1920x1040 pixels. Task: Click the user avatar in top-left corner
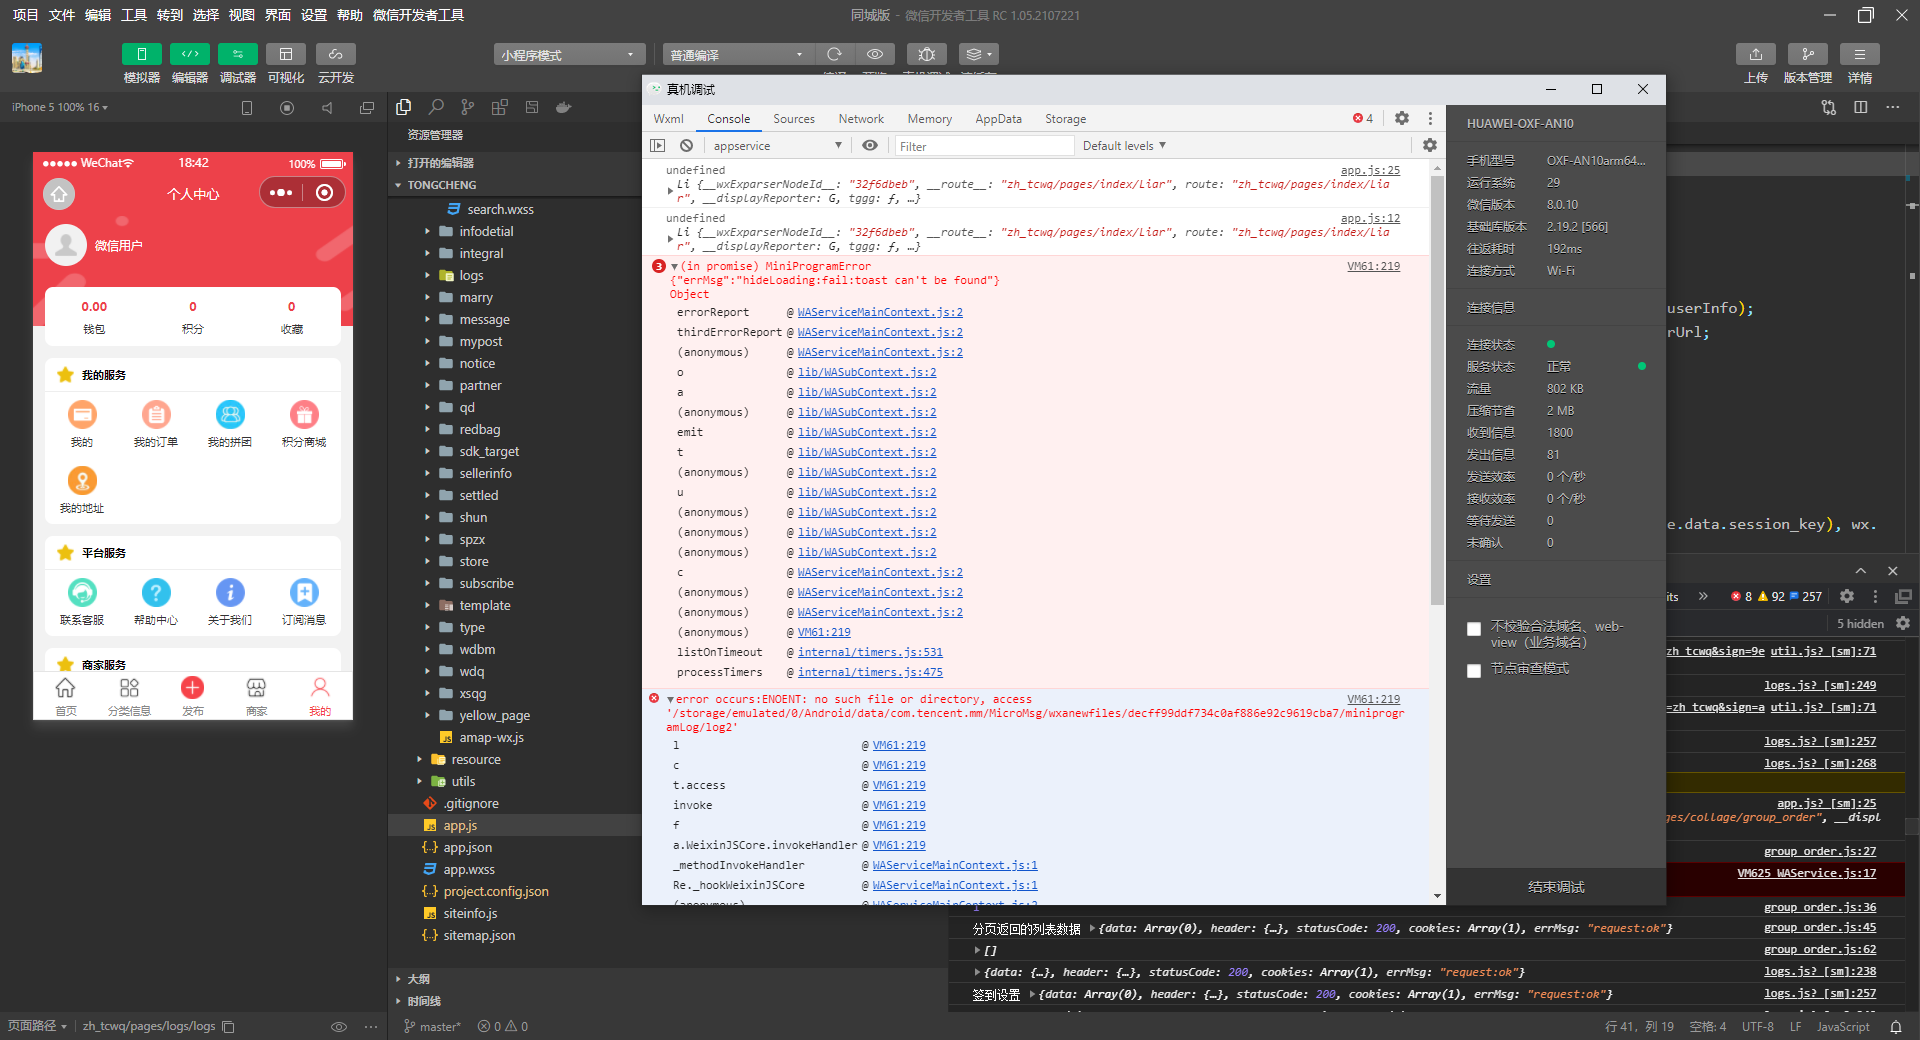pyautogui.click(x=27, y=58)
